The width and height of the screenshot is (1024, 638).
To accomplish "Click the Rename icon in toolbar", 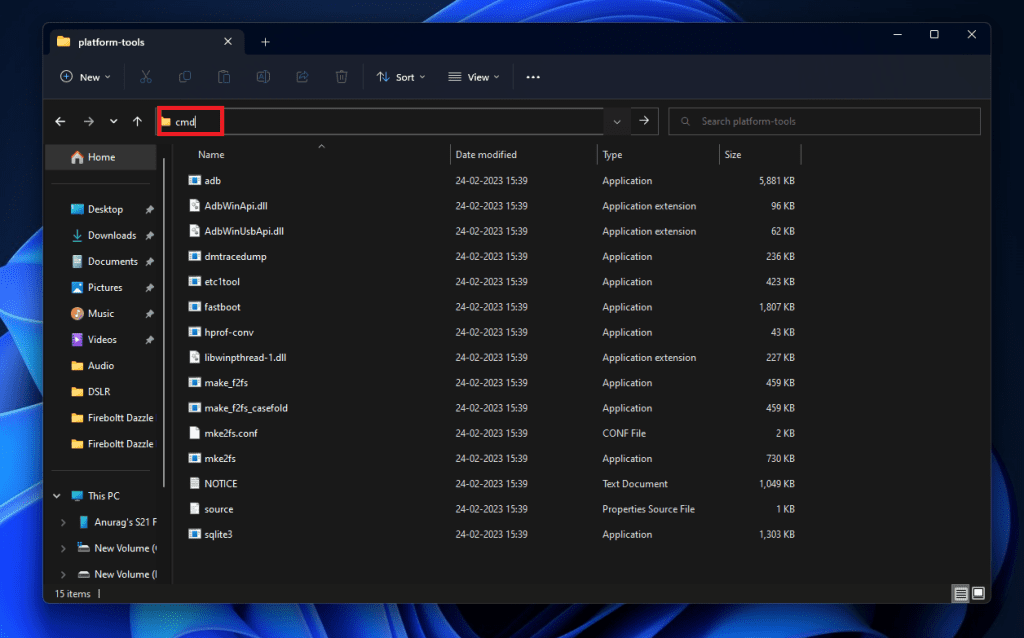I will [x=263, y=77].
